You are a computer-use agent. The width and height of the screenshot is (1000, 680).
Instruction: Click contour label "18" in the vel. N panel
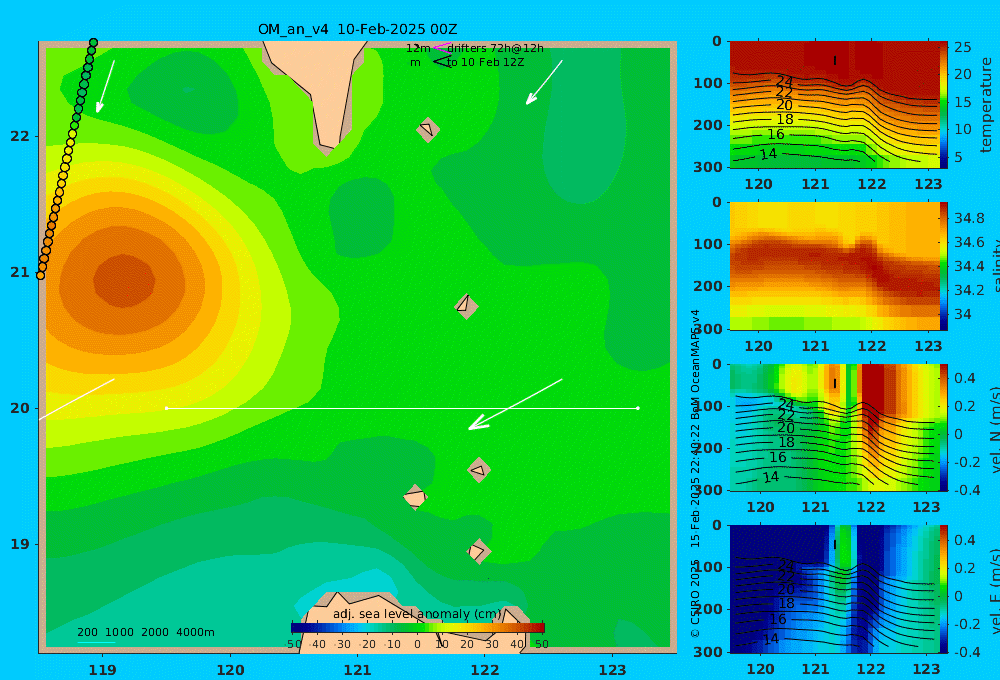tap(786, 442)
